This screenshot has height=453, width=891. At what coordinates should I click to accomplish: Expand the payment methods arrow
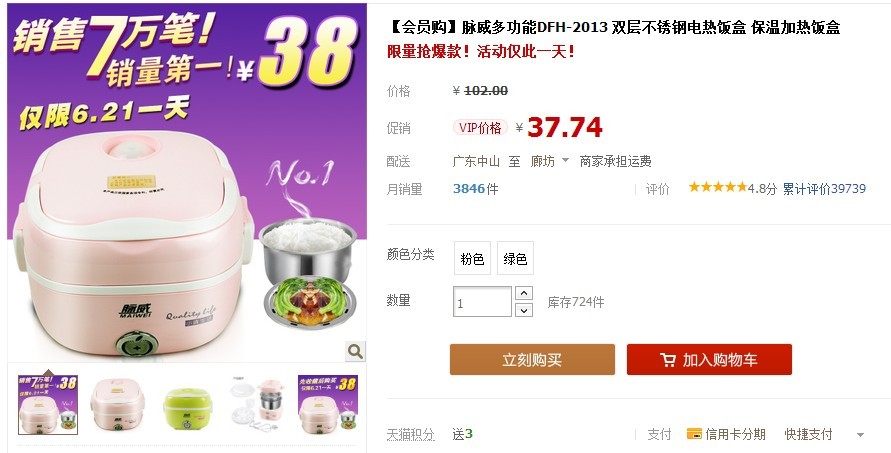coord(860,435)
